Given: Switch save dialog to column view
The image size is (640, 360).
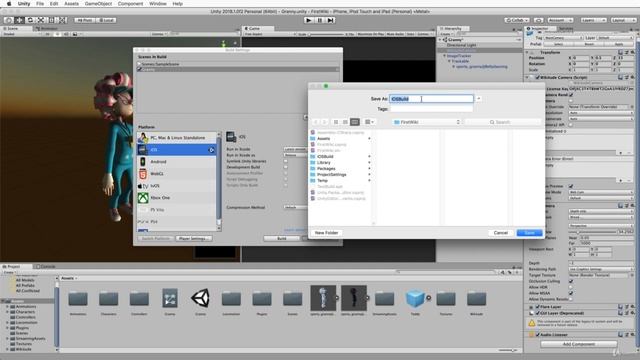Looking at the screenshot, I should (355, 122).
